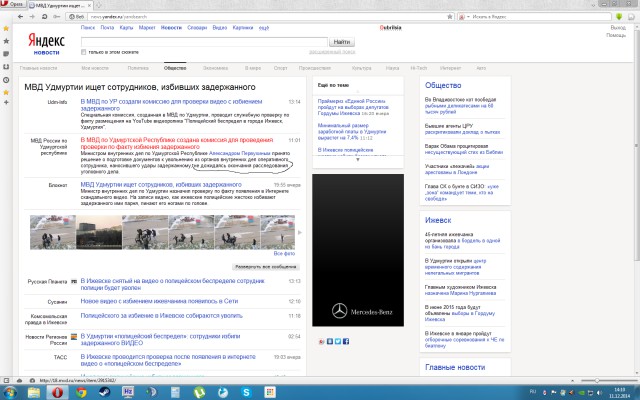Go forward using the browser forward arrow
640x400 pixels.
32,17
